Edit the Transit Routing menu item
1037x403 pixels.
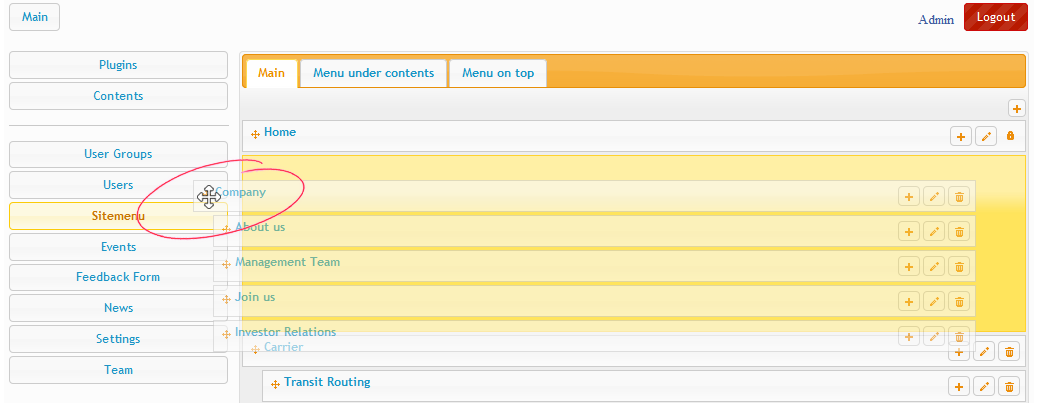[x=985, y=386]
